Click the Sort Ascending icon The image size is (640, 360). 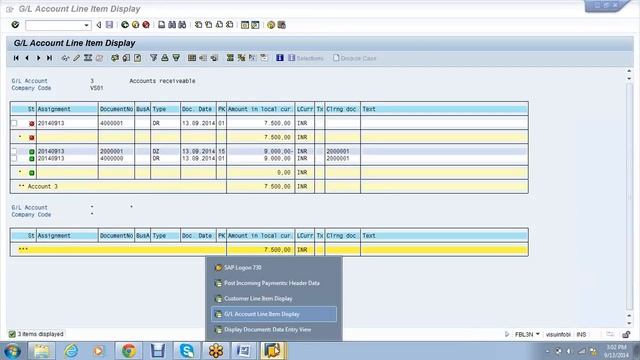(x=164, y=58)
